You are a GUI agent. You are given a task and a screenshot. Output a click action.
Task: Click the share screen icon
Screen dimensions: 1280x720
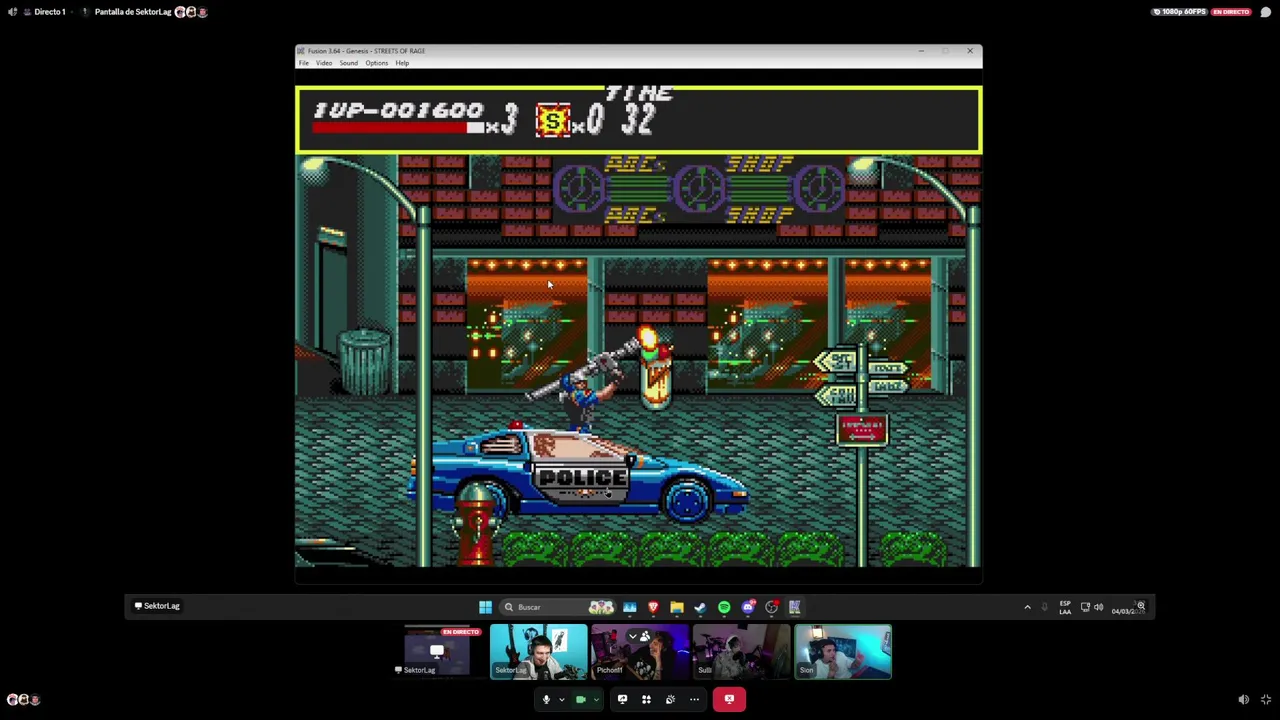pyautogui.click(x=622, y=699)
